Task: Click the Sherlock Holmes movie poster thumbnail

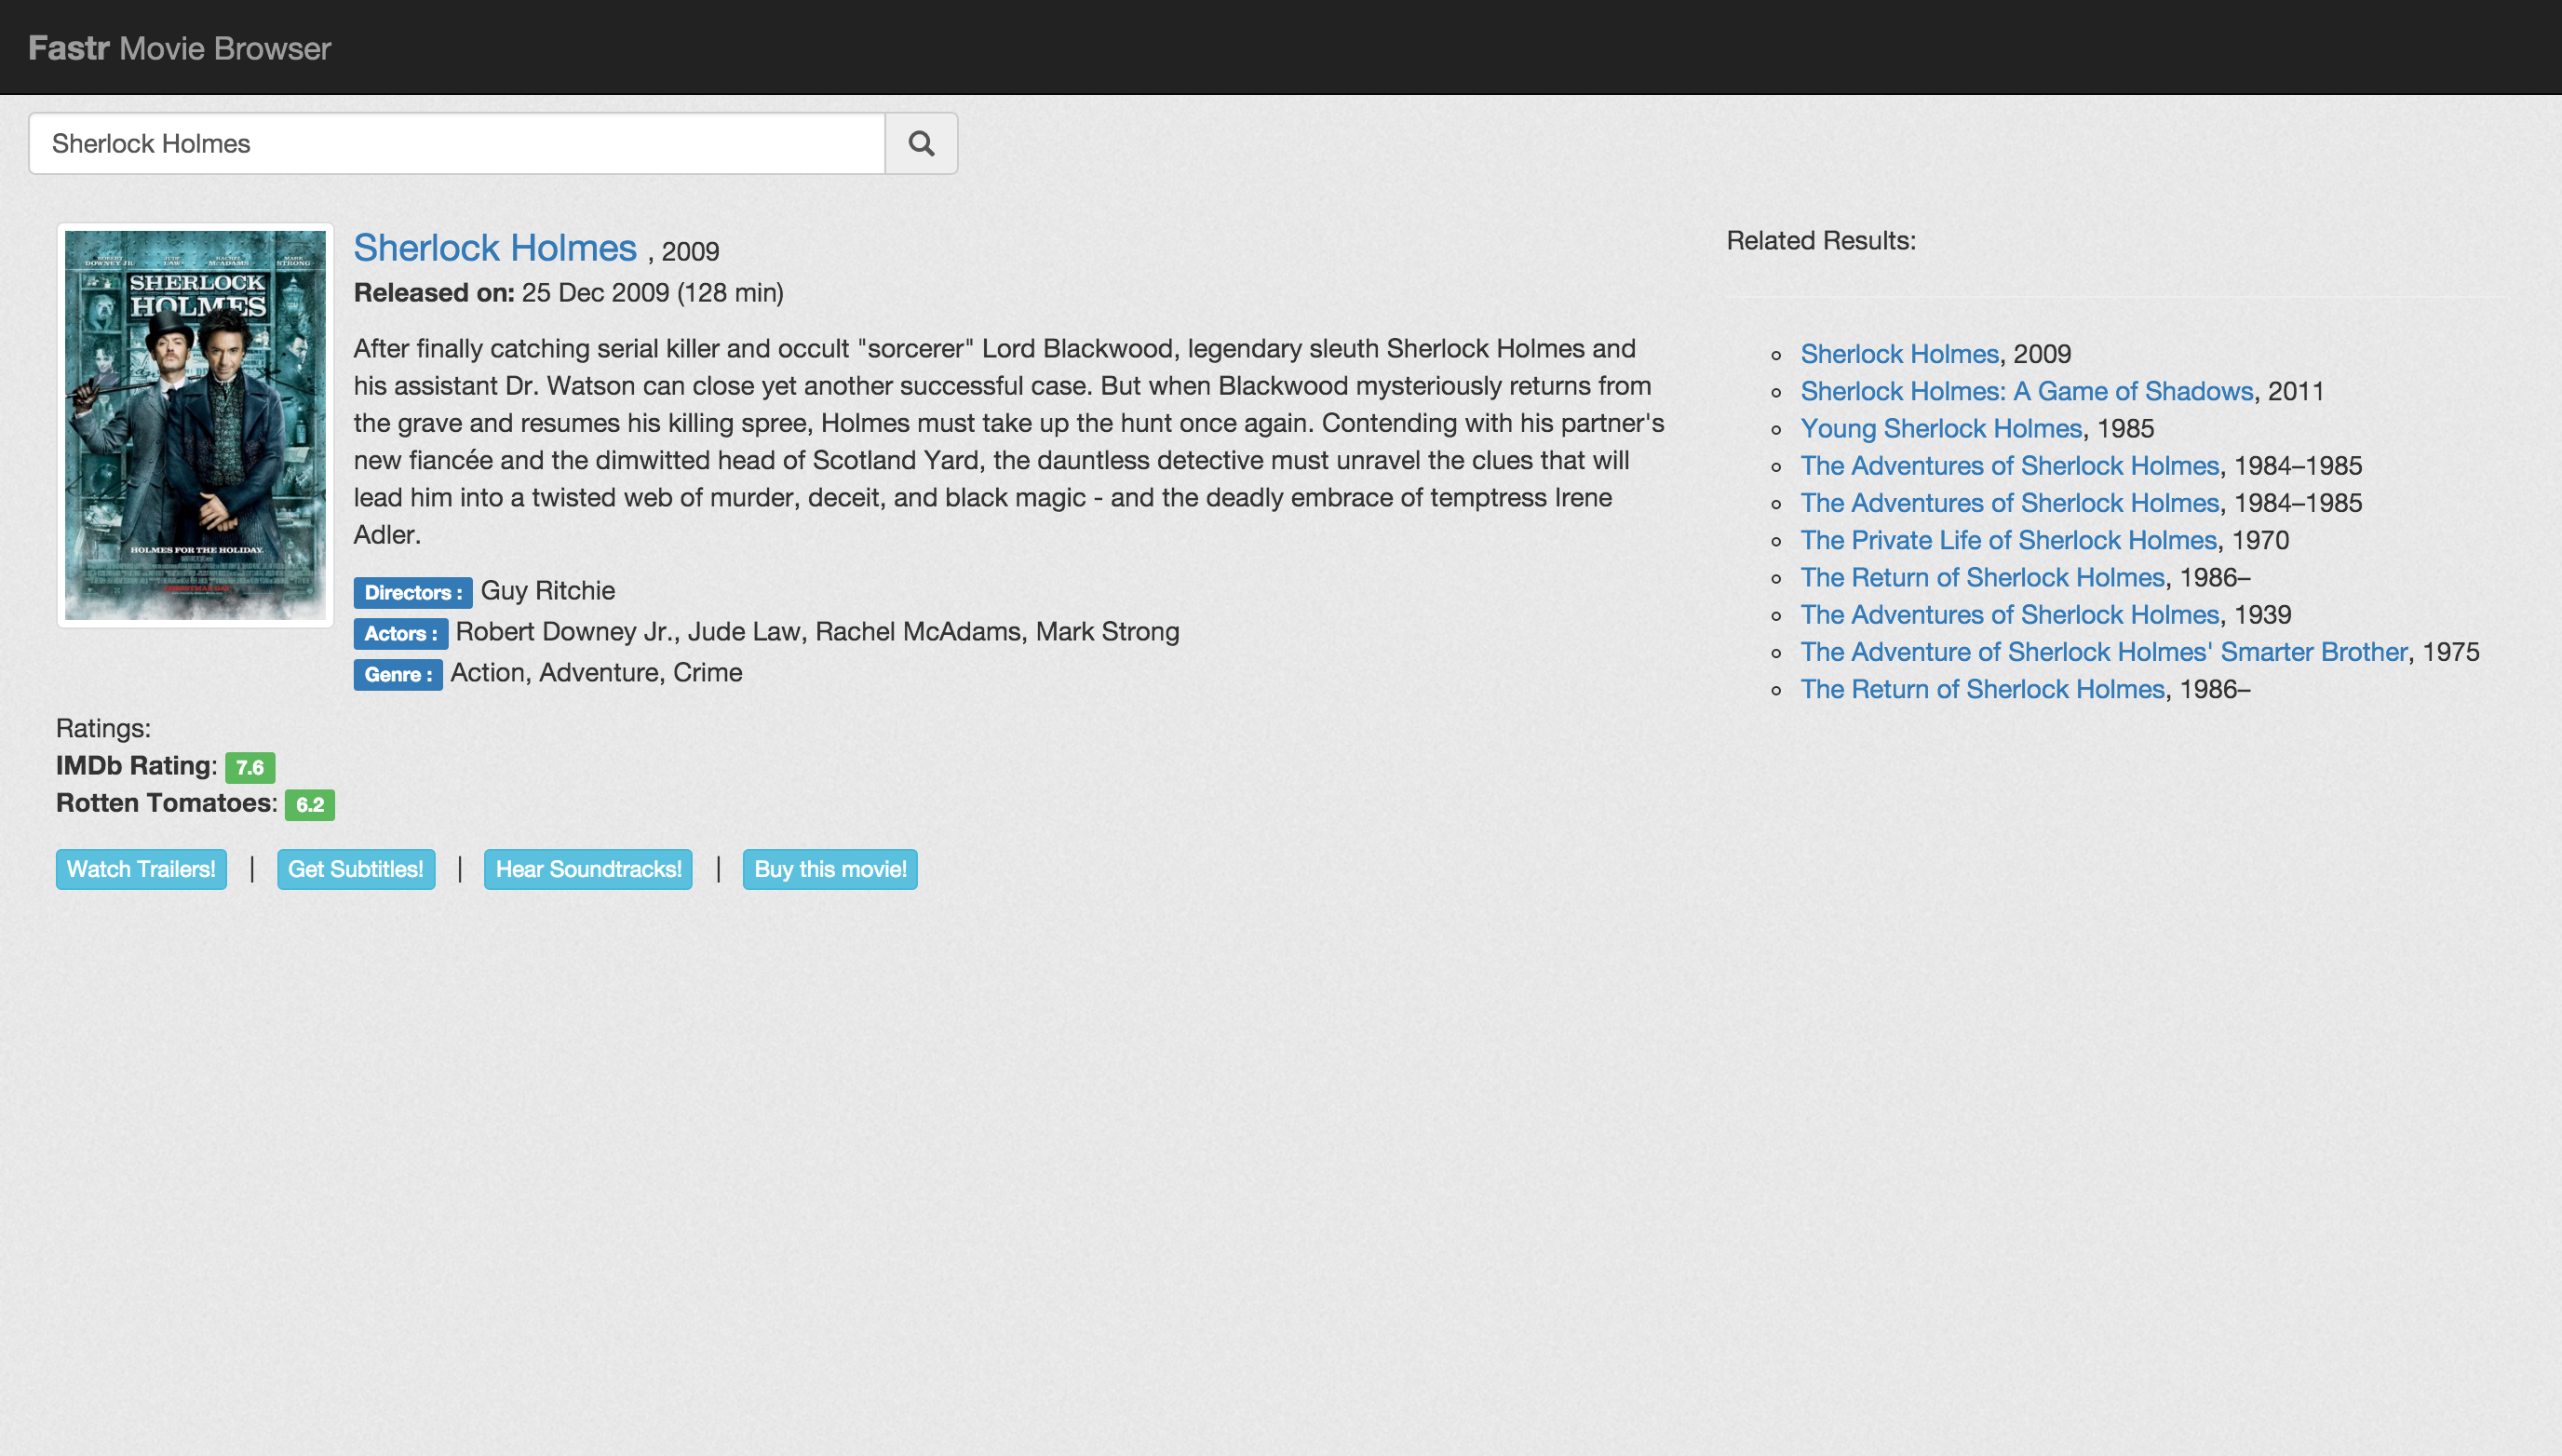Action: (x=195, y=425)
